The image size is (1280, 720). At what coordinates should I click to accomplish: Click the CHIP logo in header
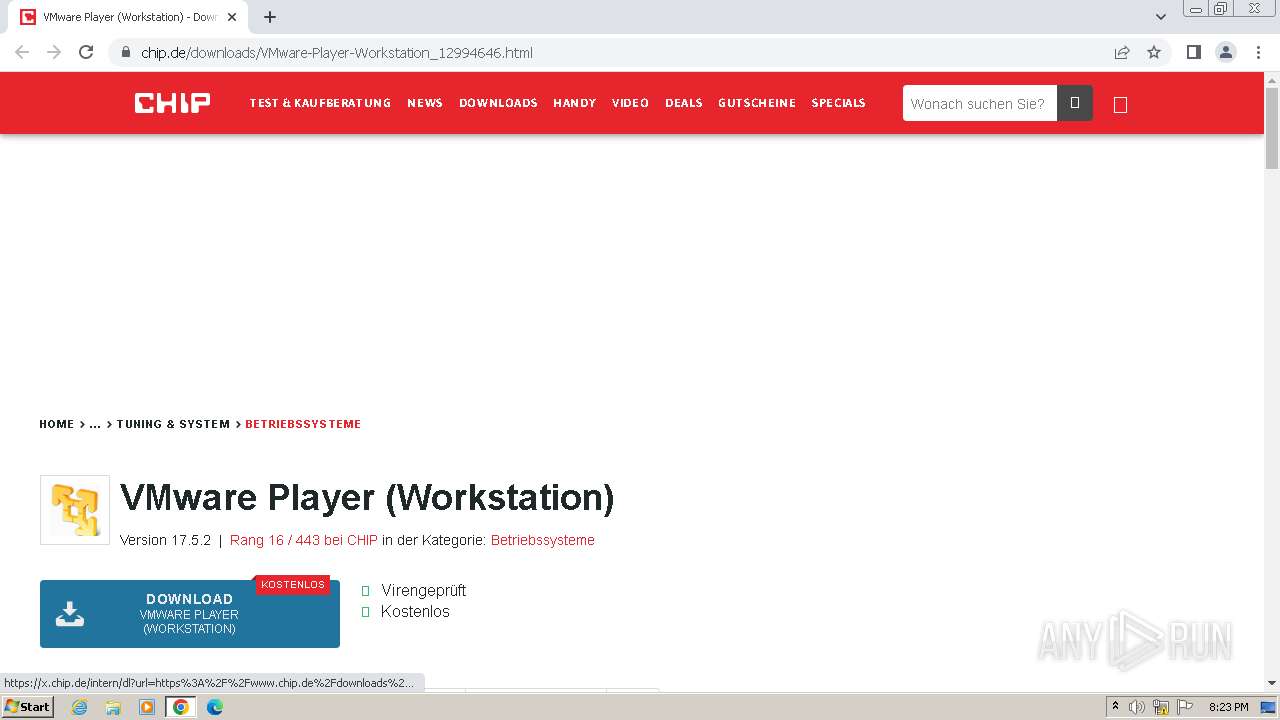click(x=172, y=103)
